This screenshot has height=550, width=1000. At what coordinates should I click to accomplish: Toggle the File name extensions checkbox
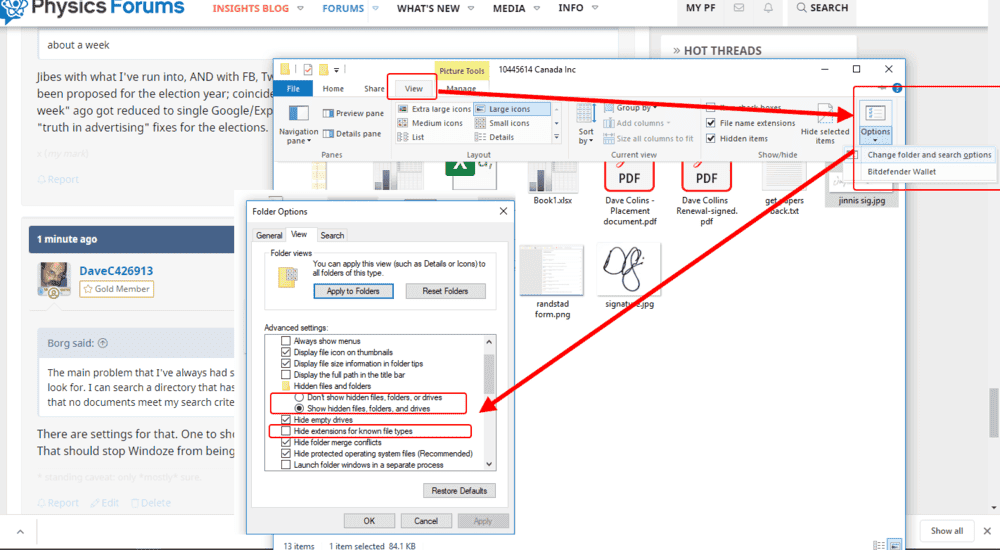(710, 123)
